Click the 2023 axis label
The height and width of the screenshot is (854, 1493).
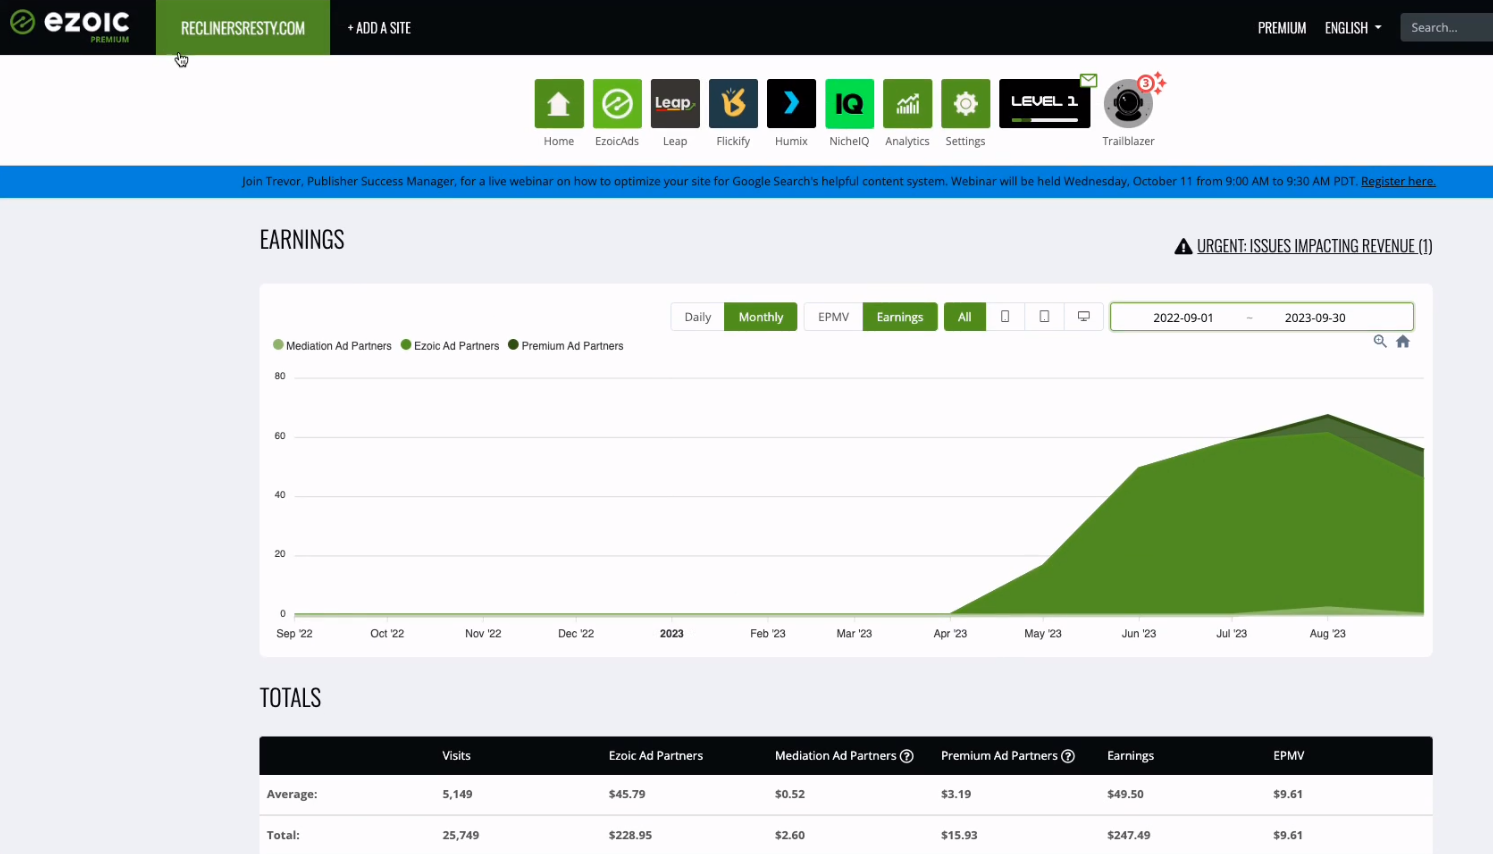click(672, 634)
